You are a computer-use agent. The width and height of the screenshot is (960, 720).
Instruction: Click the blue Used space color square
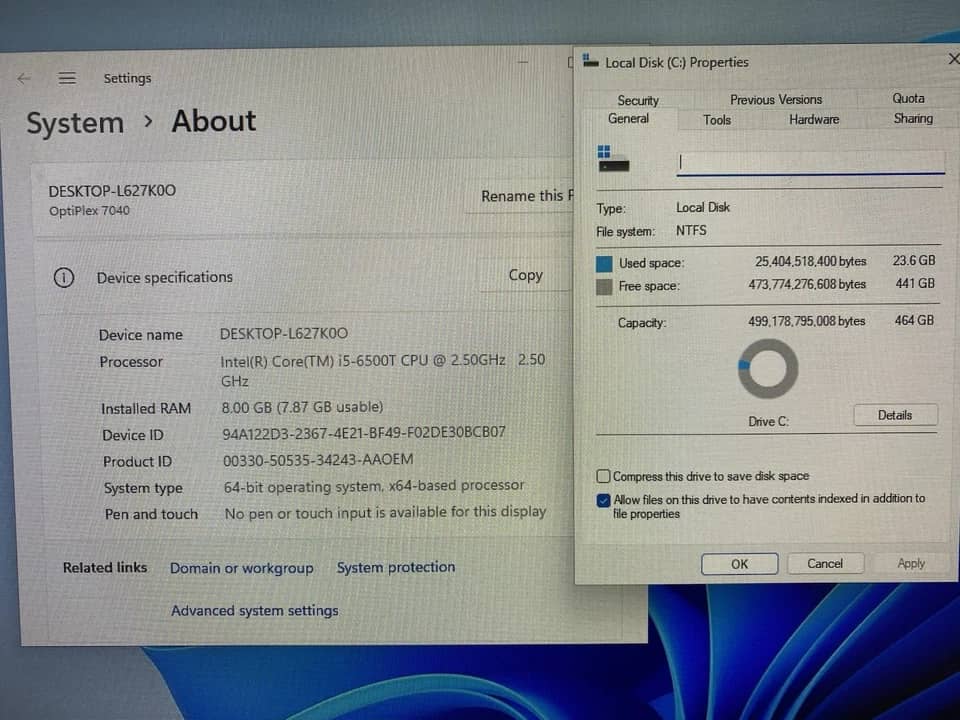tap(604, 263)
